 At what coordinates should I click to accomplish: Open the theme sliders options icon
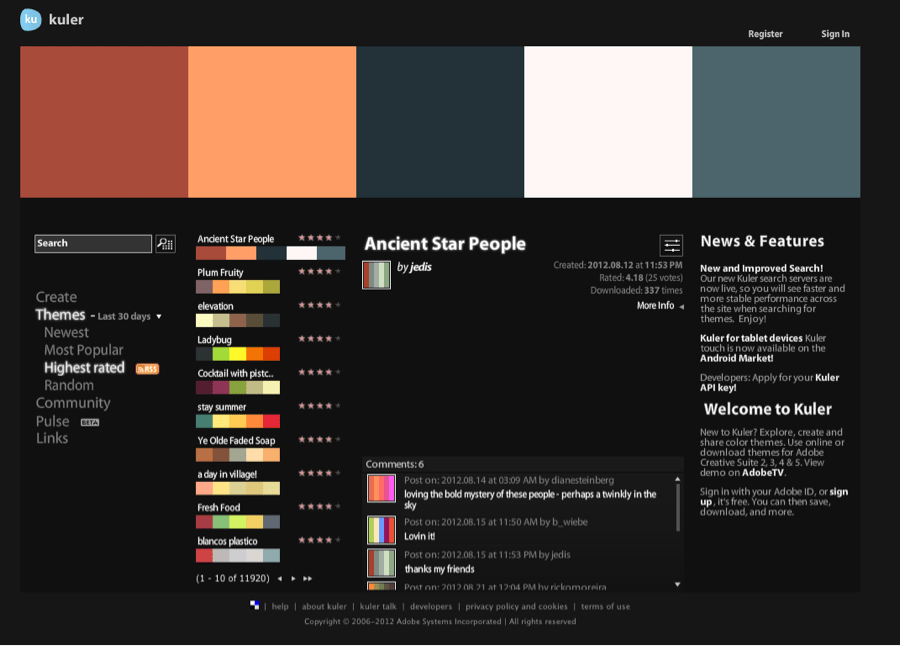click(x=671, y=246)
